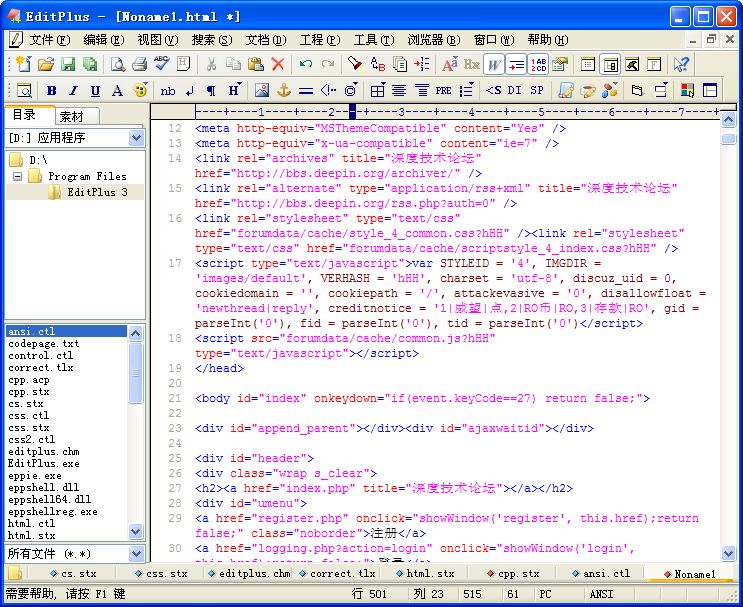The height and width of the screenshot is (607, 743).
Task: Open the Replace tool
Action: point(378,64)
